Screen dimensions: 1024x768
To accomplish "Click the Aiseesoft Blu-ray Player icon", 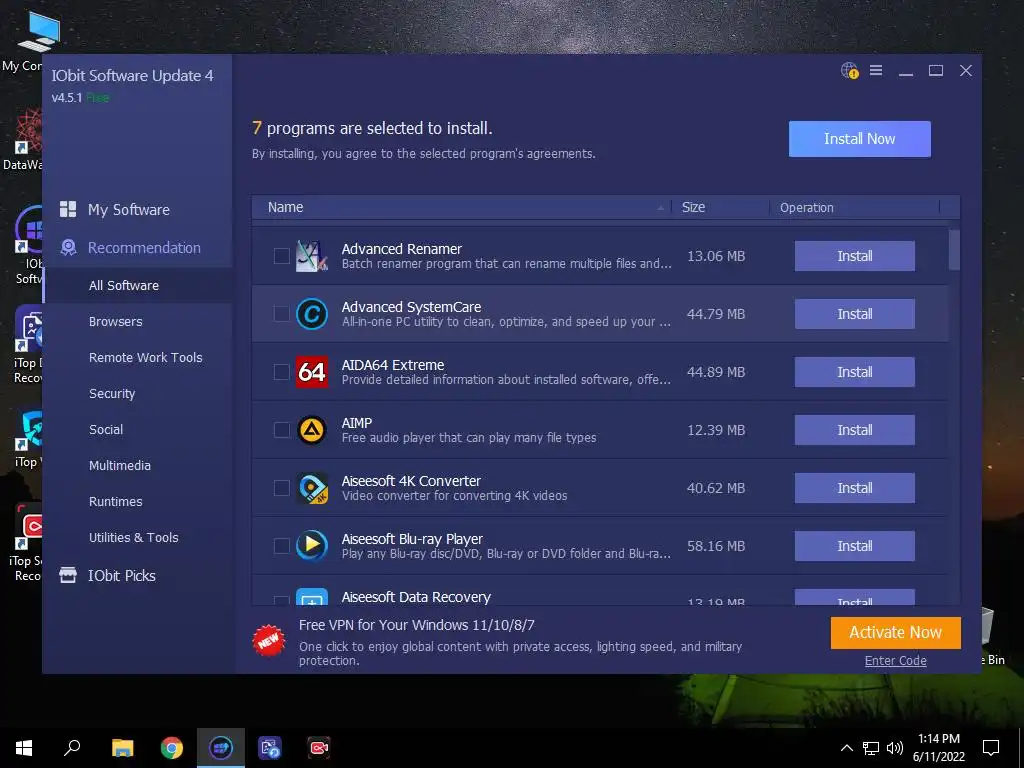I will (x=312, y=546).
